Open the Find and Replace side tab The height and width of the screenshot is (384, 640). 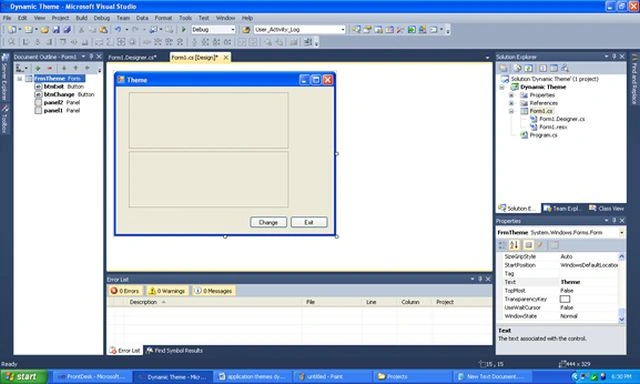pos(635,78)
